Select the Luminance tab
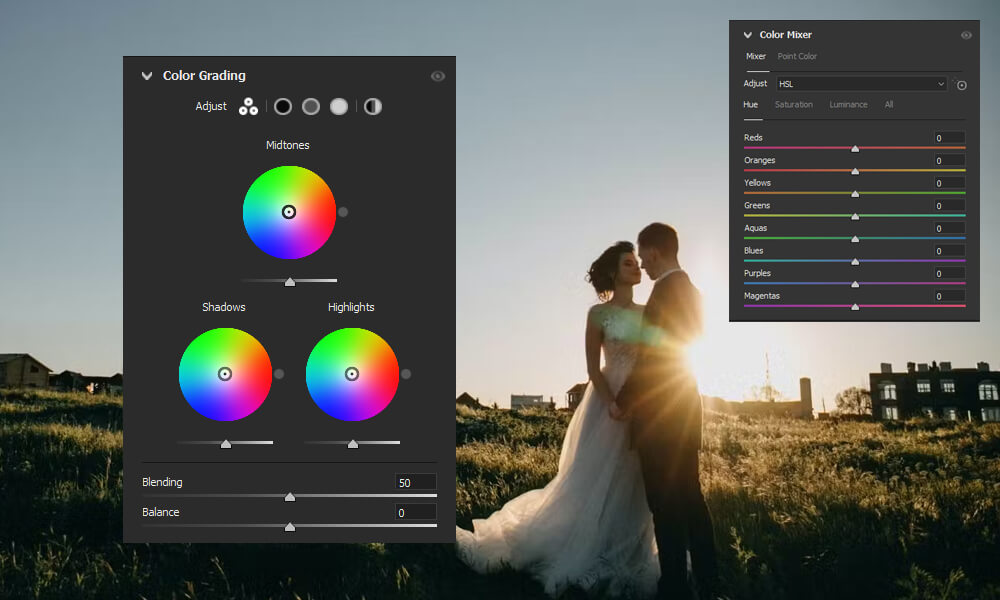1000x600 pixels. click(x=848, y=104)
